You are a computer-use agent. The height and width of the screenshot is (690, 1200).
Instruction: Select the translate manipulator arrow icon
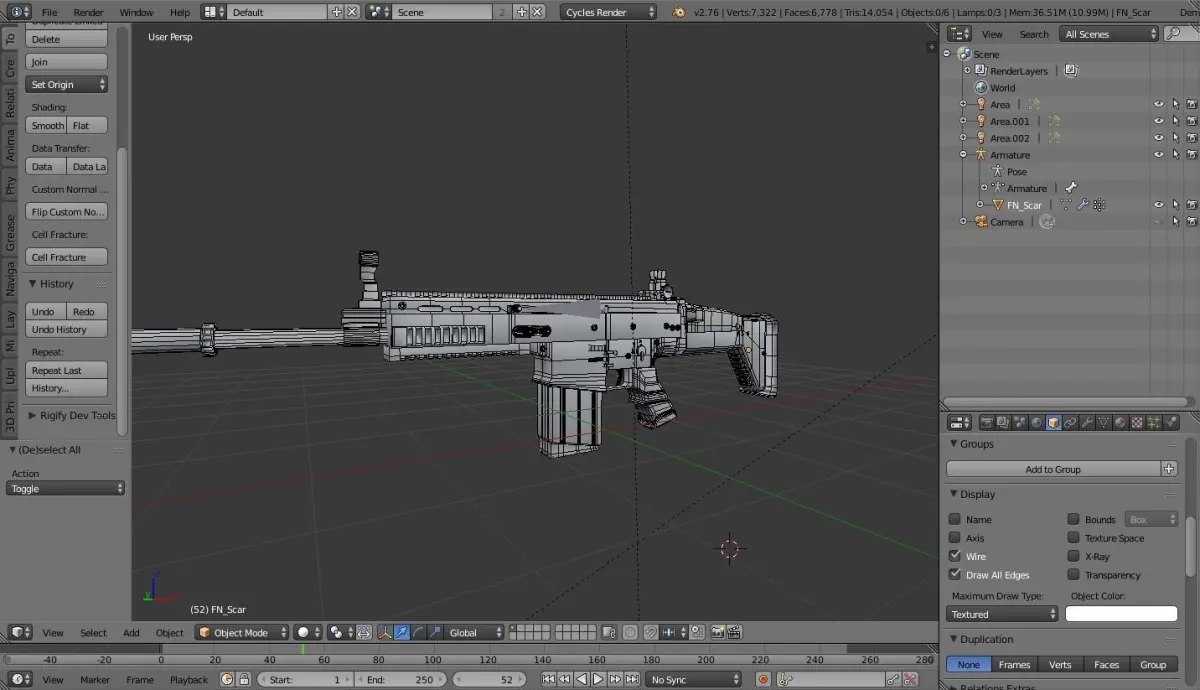tap(402, 632)
